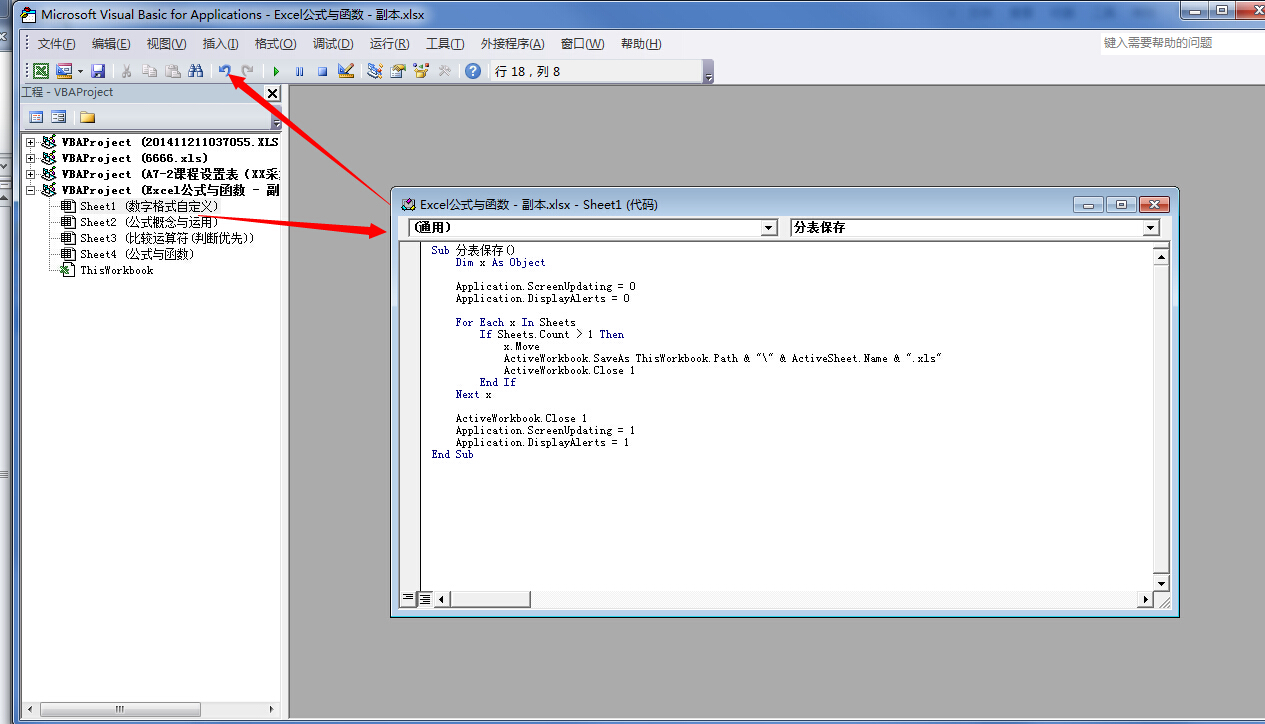Screen dimensions: 1265x724
Task: Click code window scroll up arrow
Action: [1161, 257]
